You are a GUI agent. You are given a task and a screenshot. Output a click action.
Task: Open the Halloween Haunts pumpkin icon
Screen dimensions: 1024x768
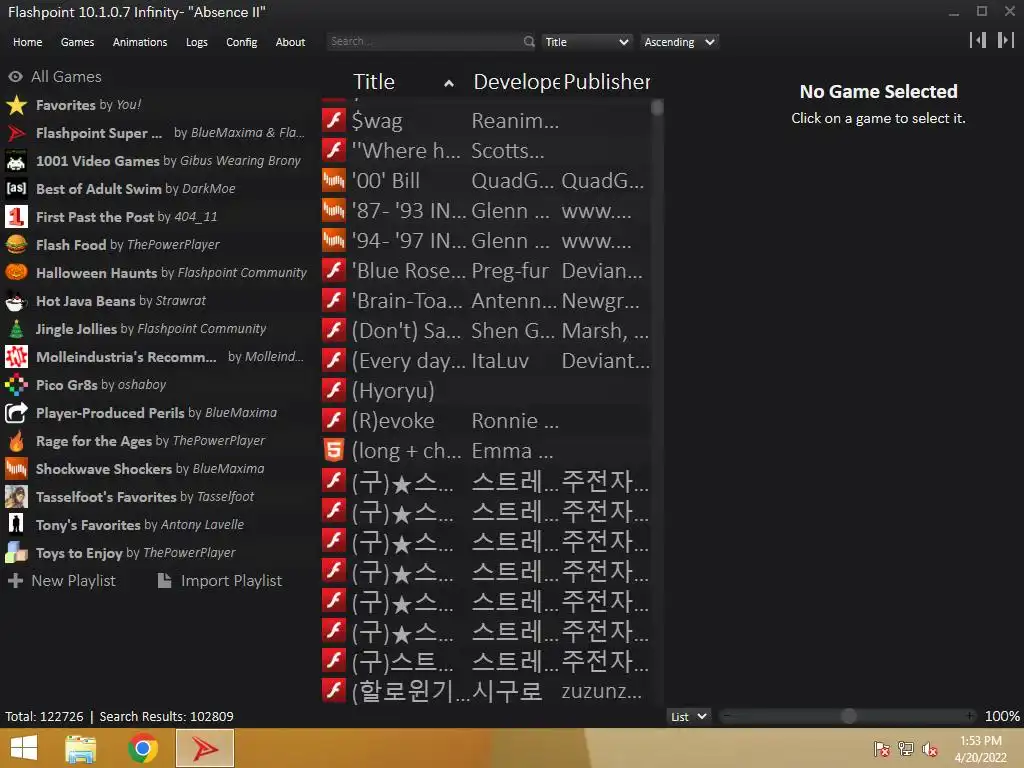tap(16, 272)
